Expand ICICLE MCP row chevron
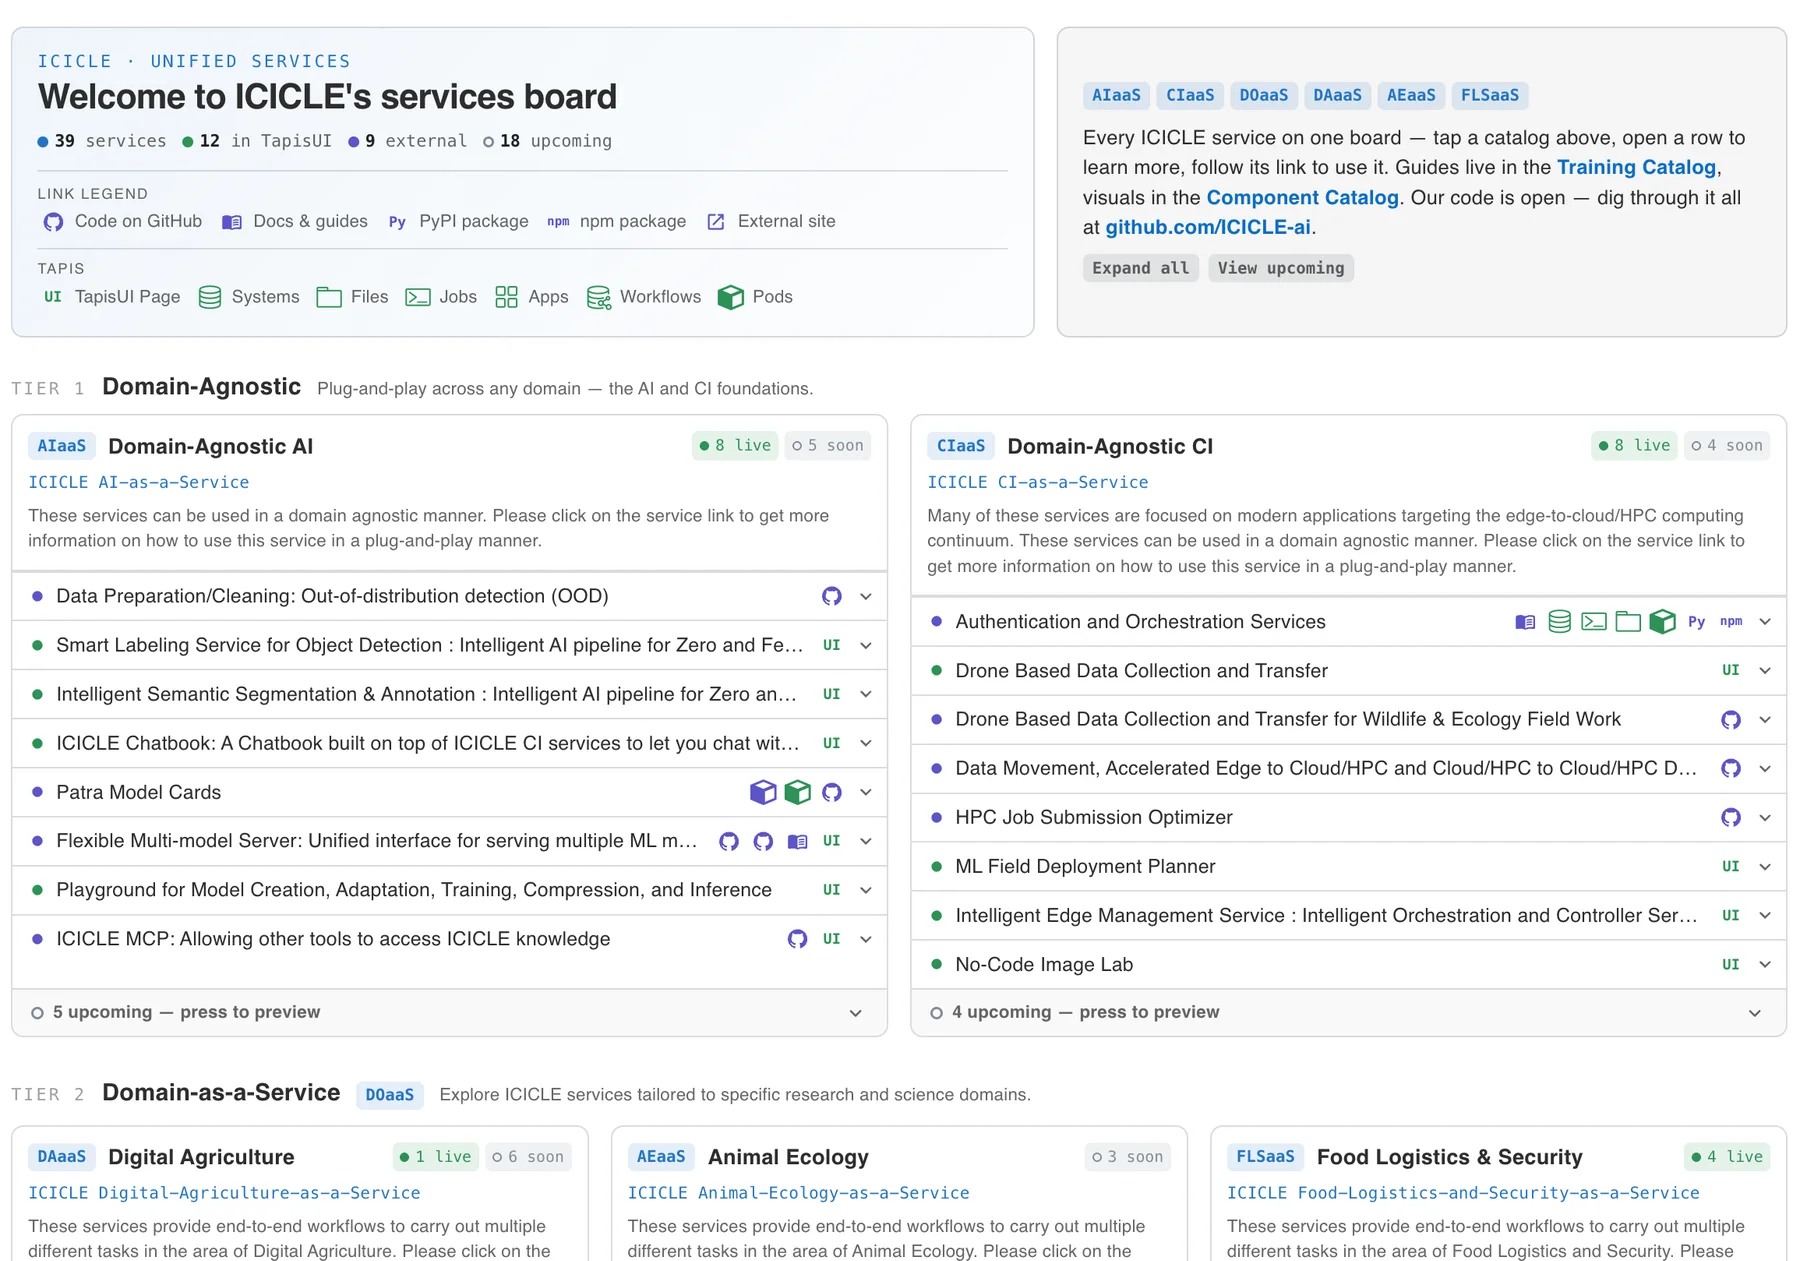The height and width of the screenshot is (1261, 1800). tap(866, 939)
